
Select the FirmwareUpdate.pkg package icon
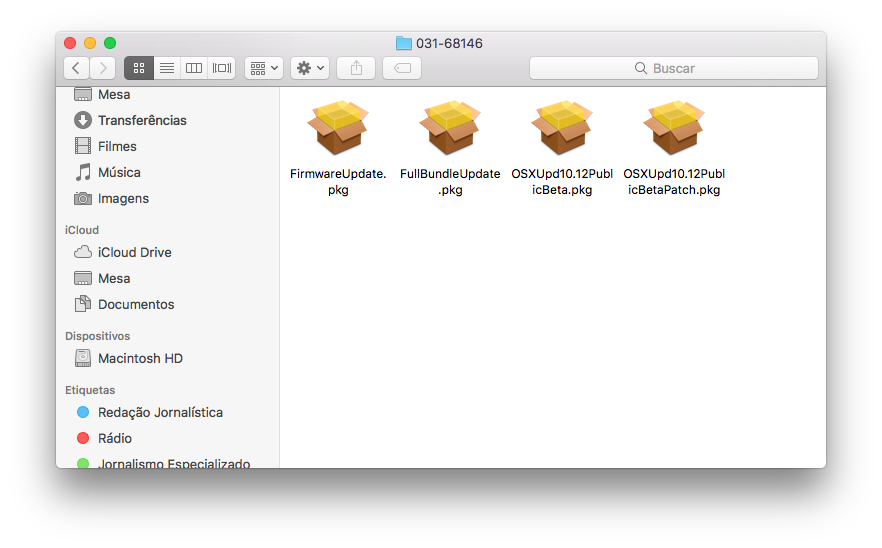pyautogui.click(x=338, y=127)
